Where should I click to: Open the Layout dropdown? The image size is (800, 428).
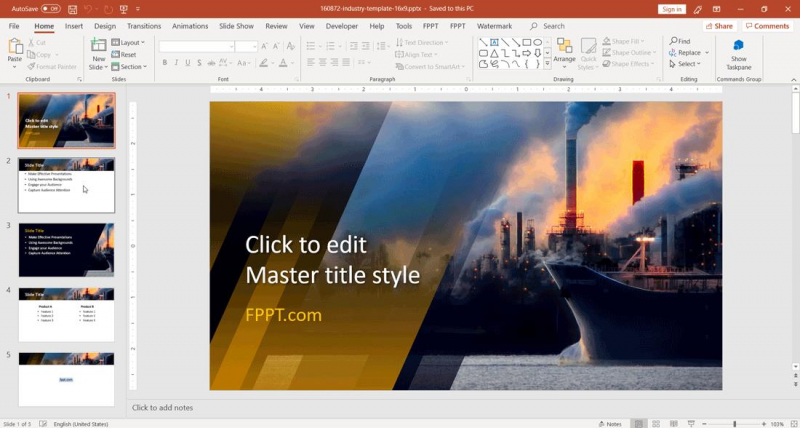pos(128,42)
